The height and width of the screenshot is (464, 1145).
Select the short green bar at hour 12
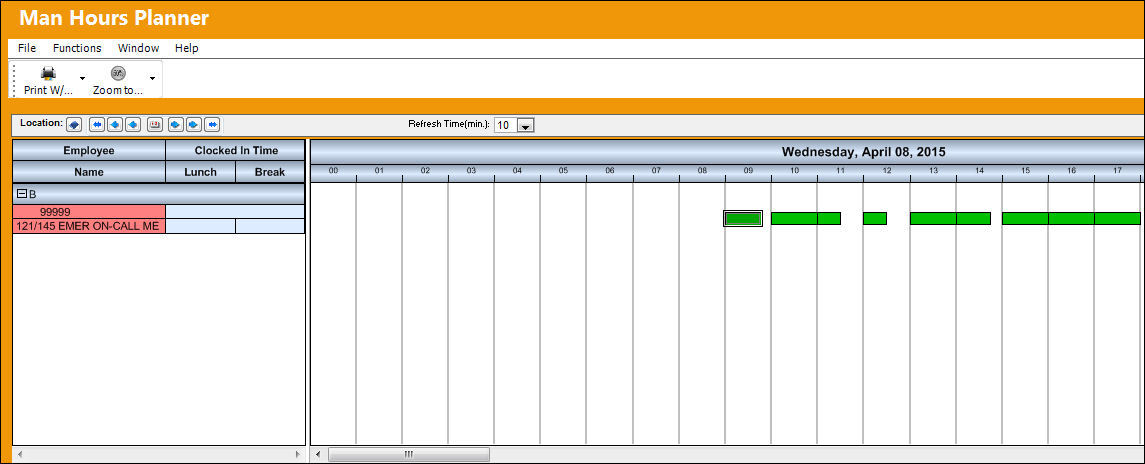875,218
